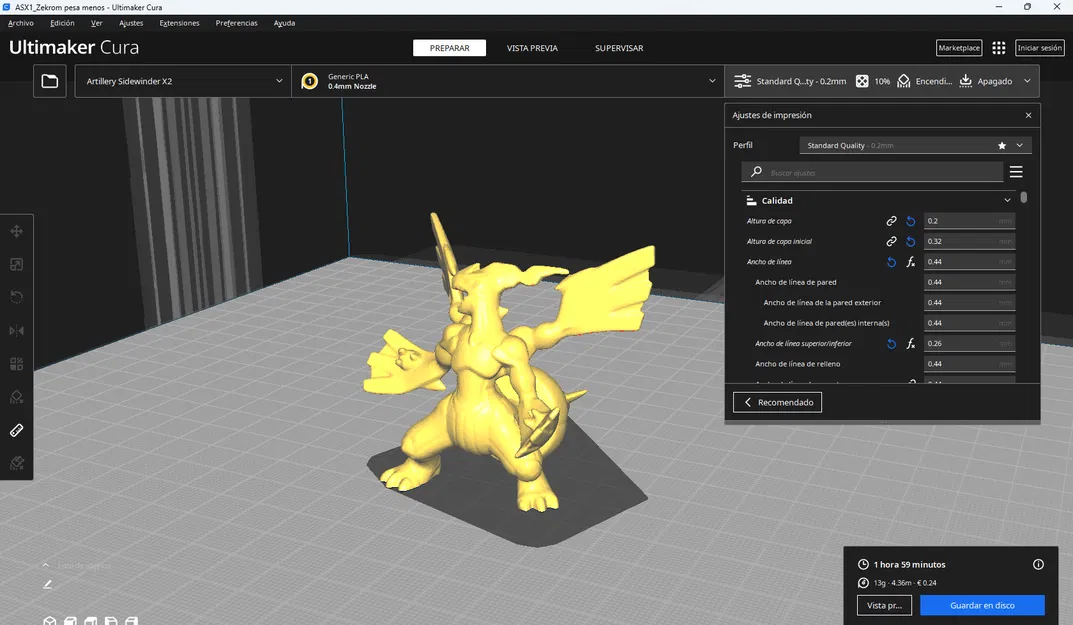Open the file folder icon
The width and height of the screenshot is (1073, 625).
pos(49,81)
